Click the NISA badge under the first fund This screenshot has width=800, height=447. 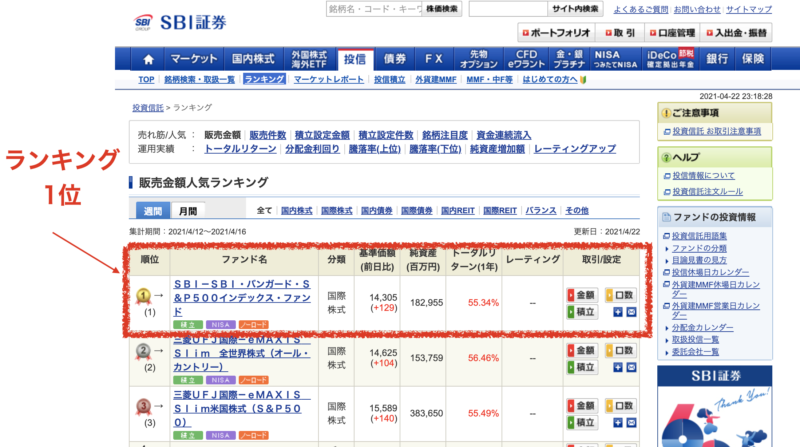pyautogui.click(x=221, y=324)
